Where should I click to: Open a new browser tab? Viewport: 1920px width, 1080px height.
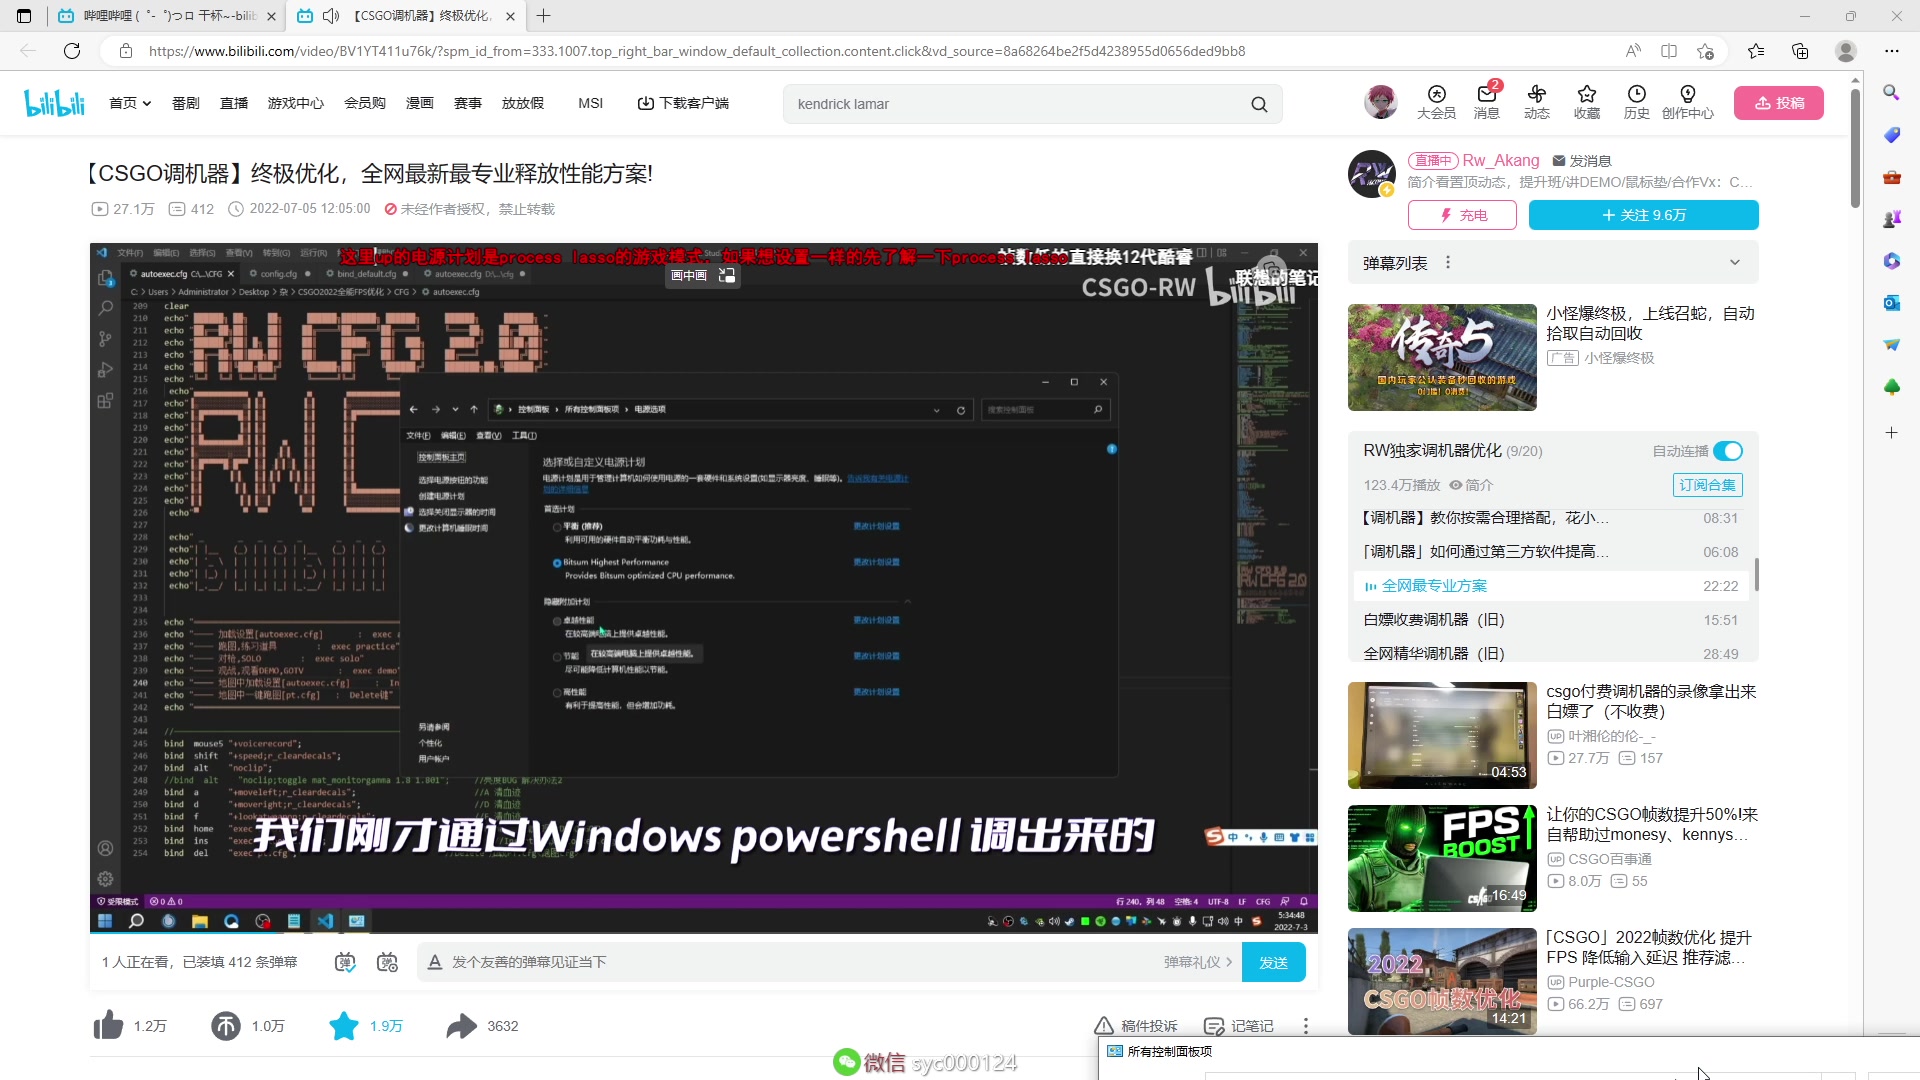[544, 16]
